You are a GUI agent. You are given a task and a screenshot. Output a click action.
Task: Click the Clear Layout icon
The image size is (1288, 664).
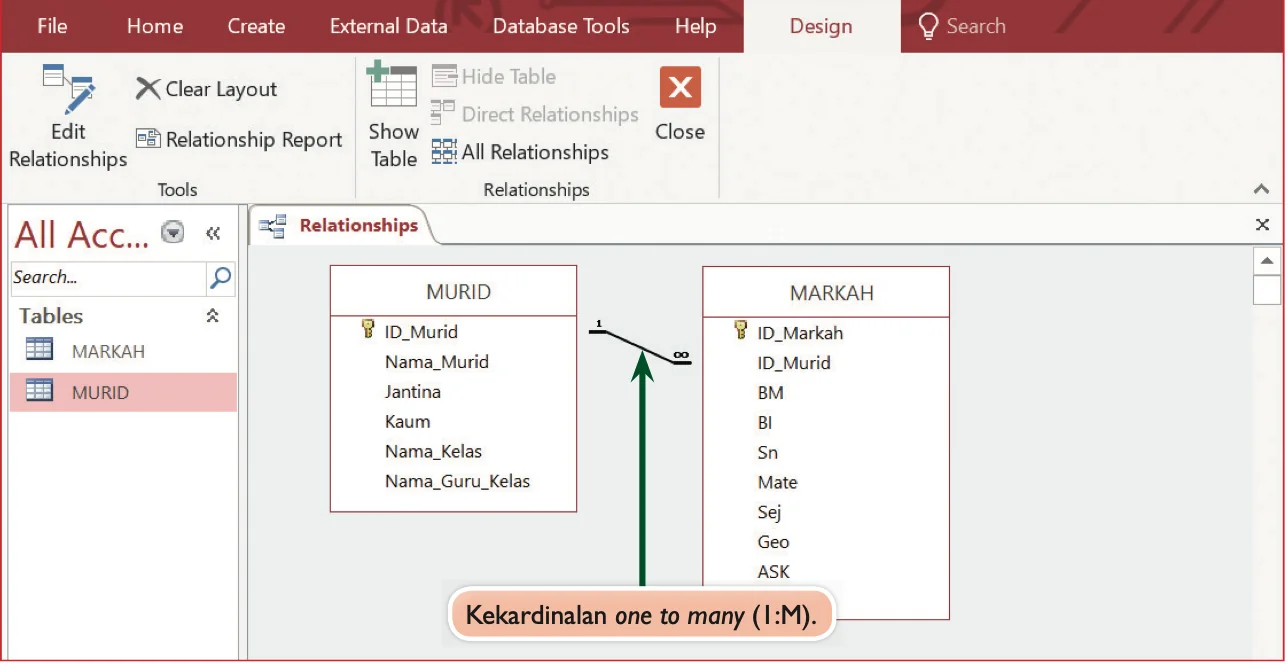click(148, 89)
